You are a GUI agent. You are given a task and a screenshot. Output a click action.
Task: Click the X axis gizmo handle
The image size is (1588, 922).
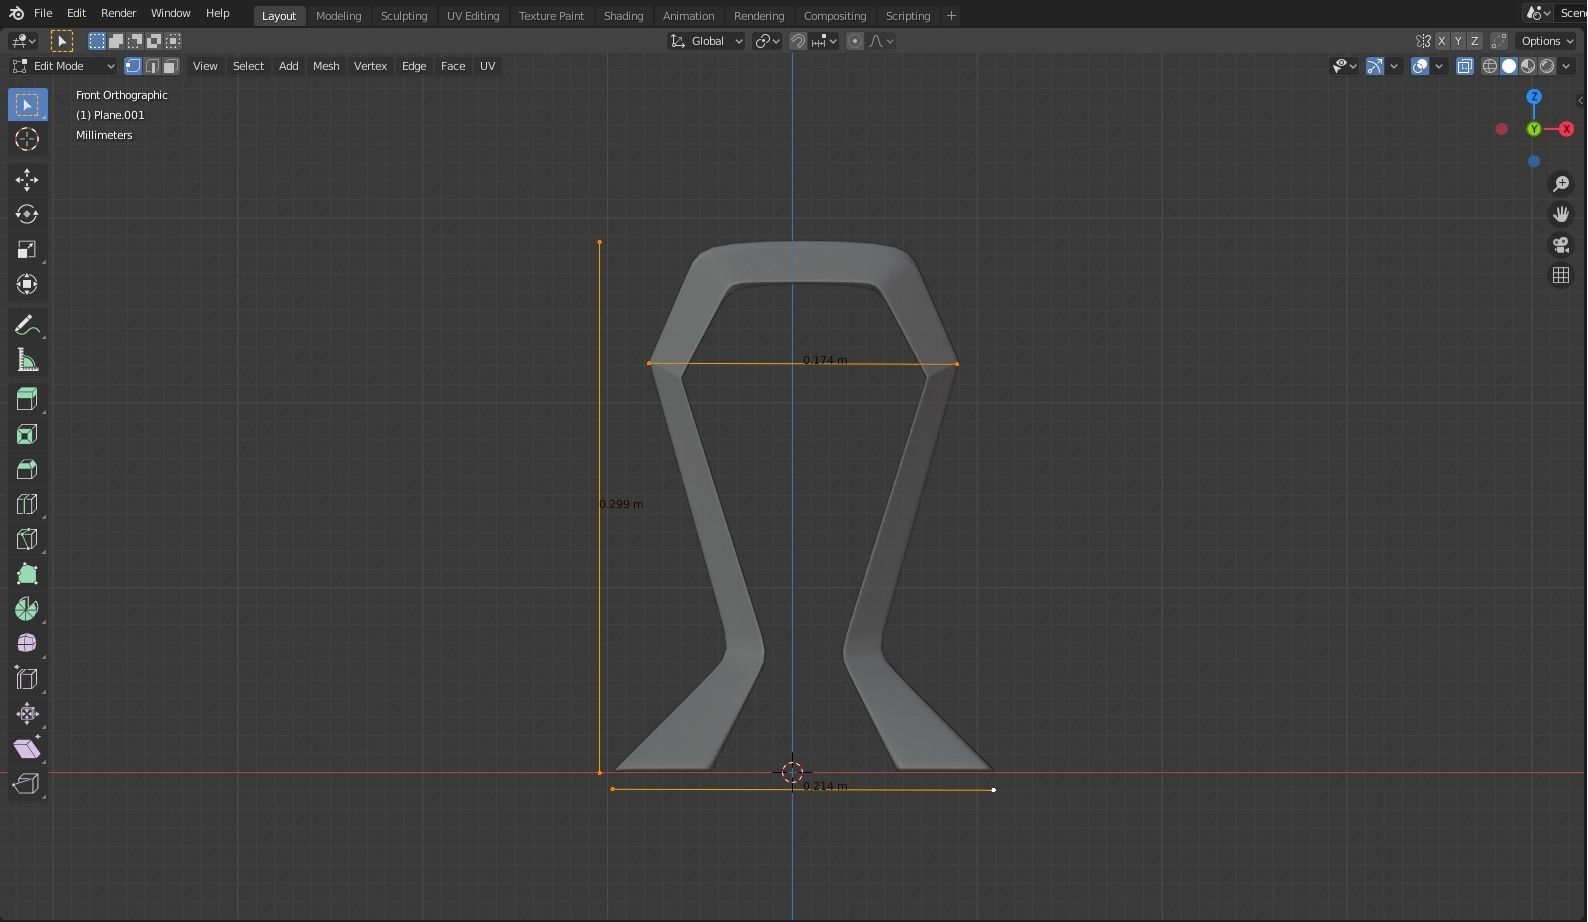pos(1567,129)
